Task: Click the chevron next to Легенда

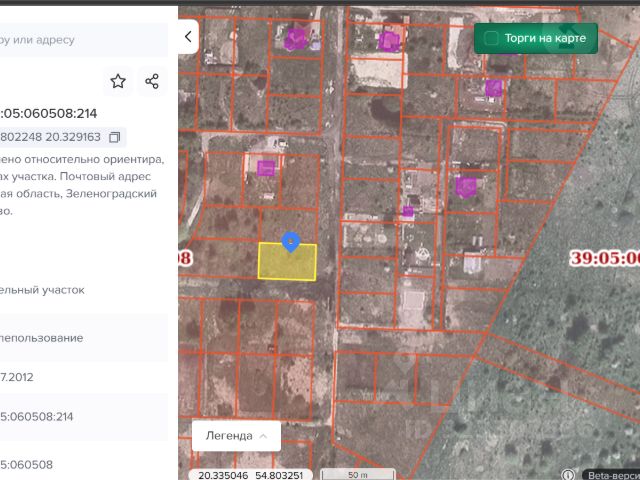Action: point(263,436)
